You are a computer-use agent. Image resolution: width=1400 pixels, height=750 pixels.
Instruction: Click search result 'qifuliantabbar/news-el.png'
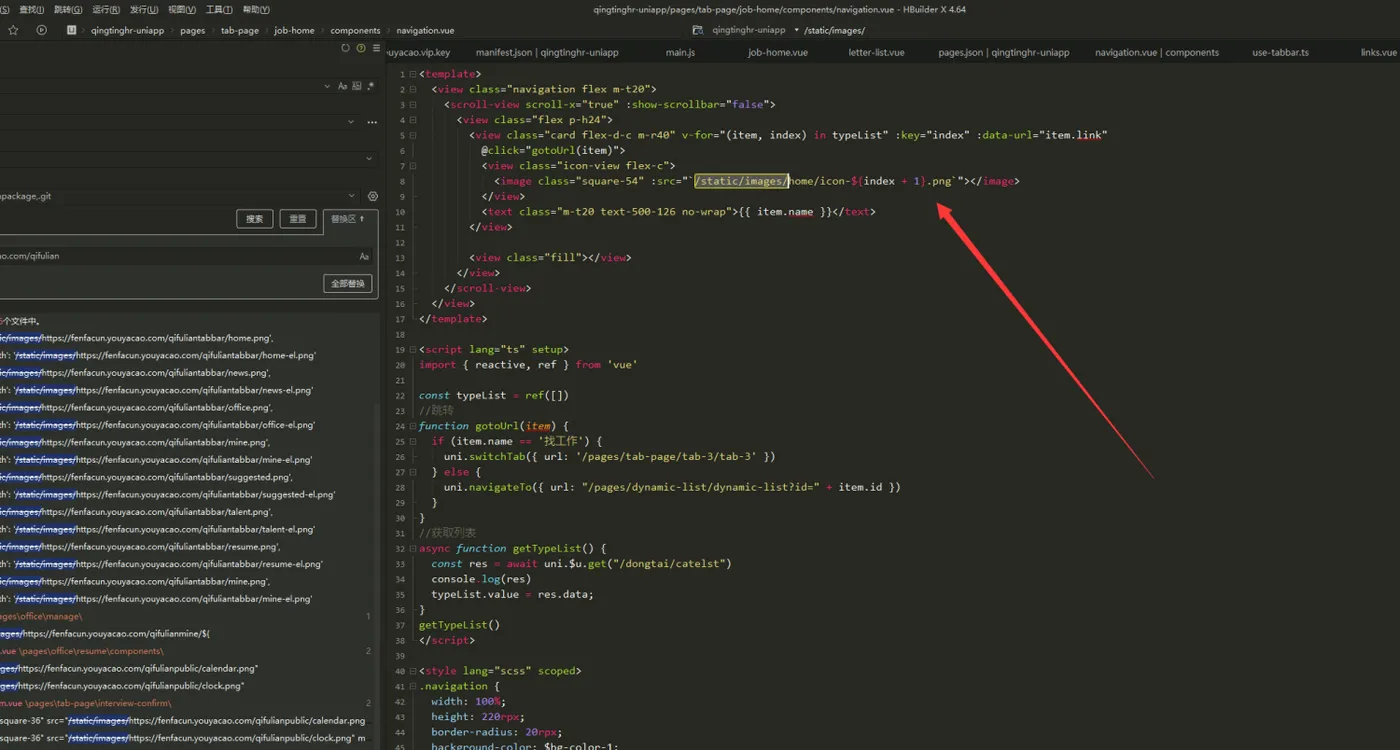(156, 390)
